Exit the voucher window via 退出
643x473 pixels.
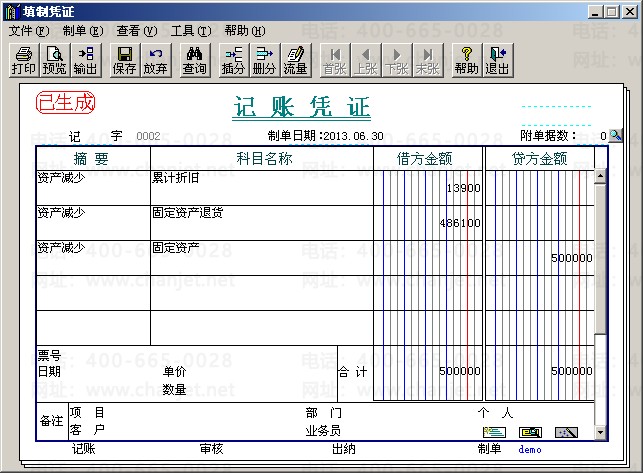(497, 60)
